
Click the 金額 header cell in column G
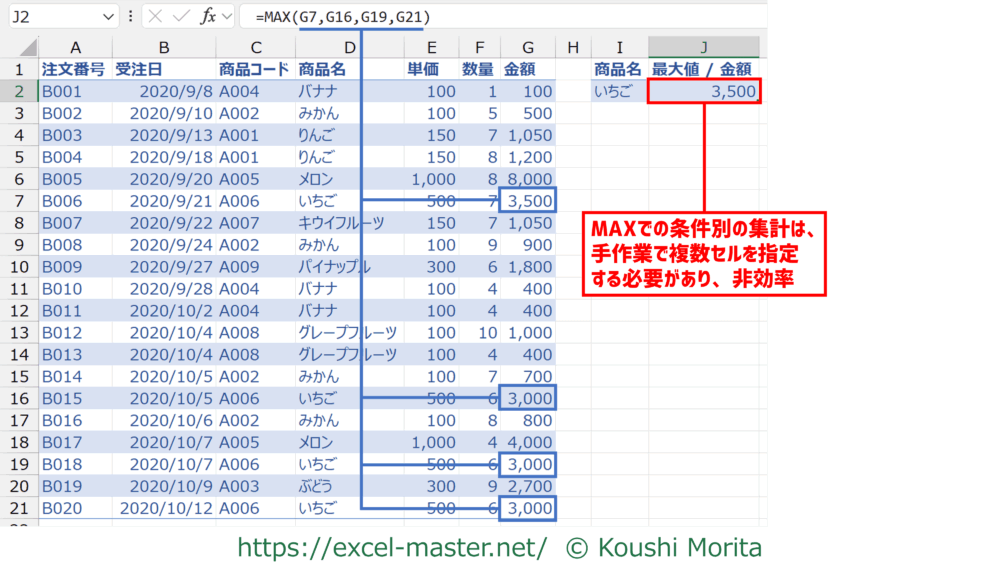[x=527, y=70]
